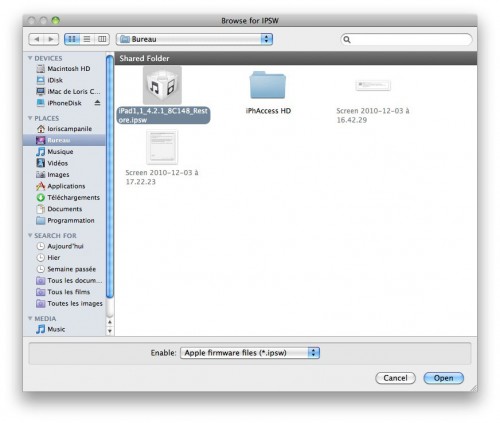Open the Enable file type dropdown
The image size is (500, 423).
[250, 353]
